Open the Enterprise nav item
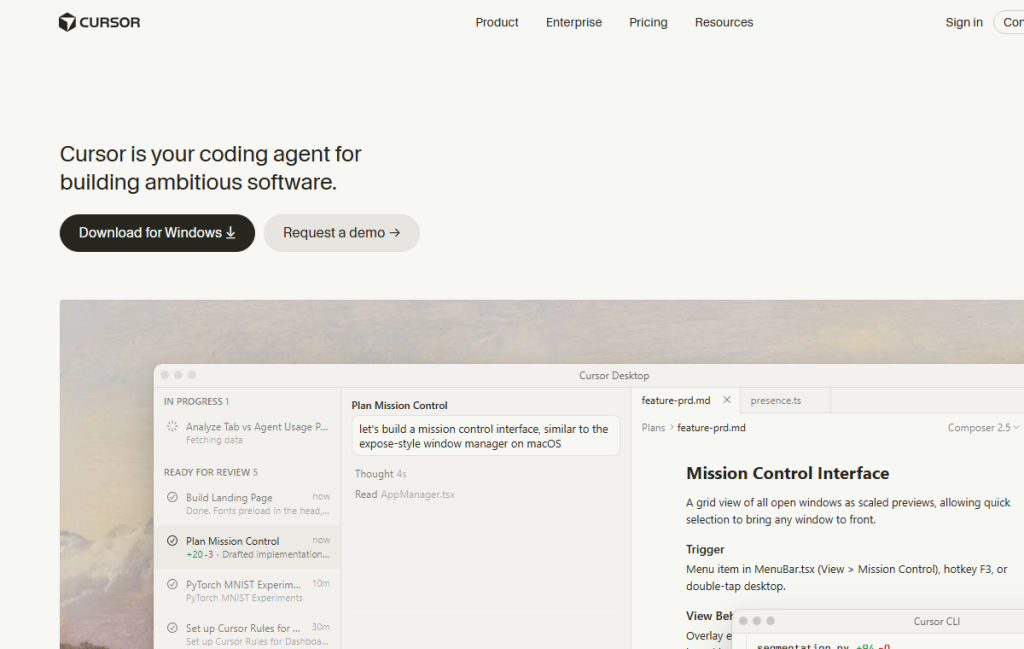This screenshot has width=1024, height=649. 573,22
